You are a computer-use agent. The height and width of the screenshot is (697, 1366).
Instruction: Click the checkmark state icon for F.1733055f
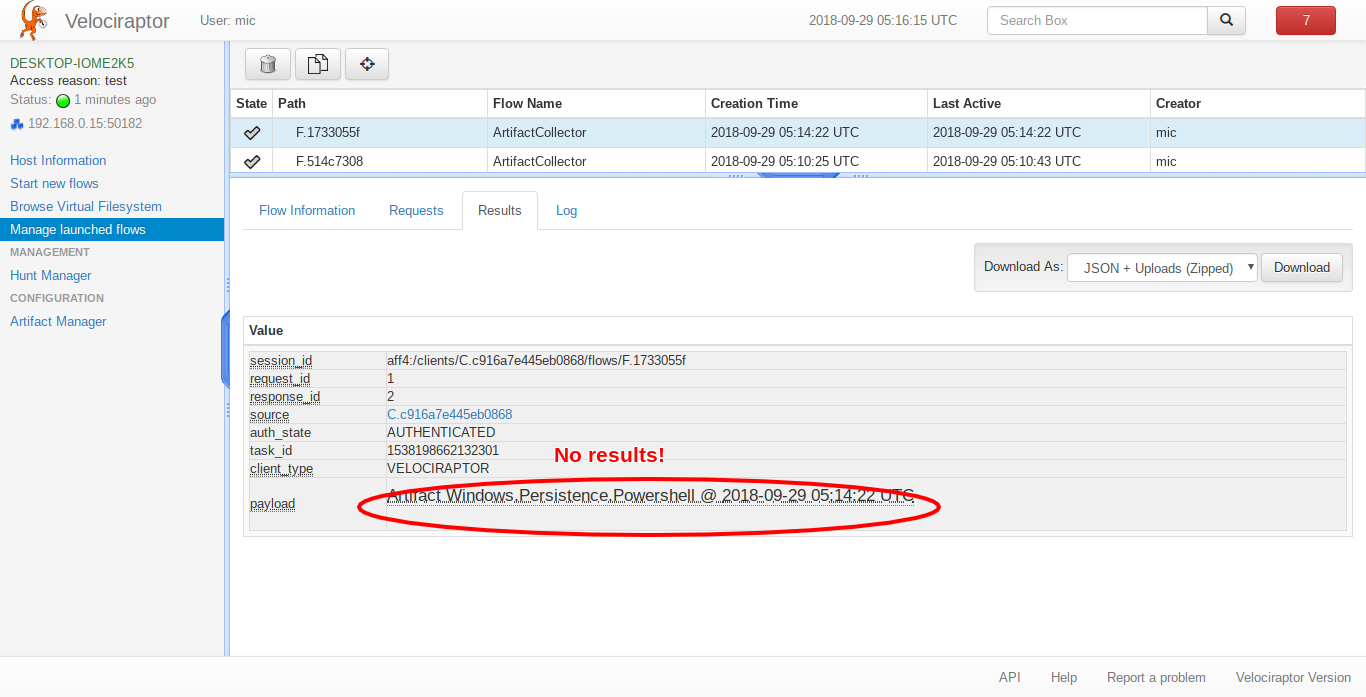252,132
